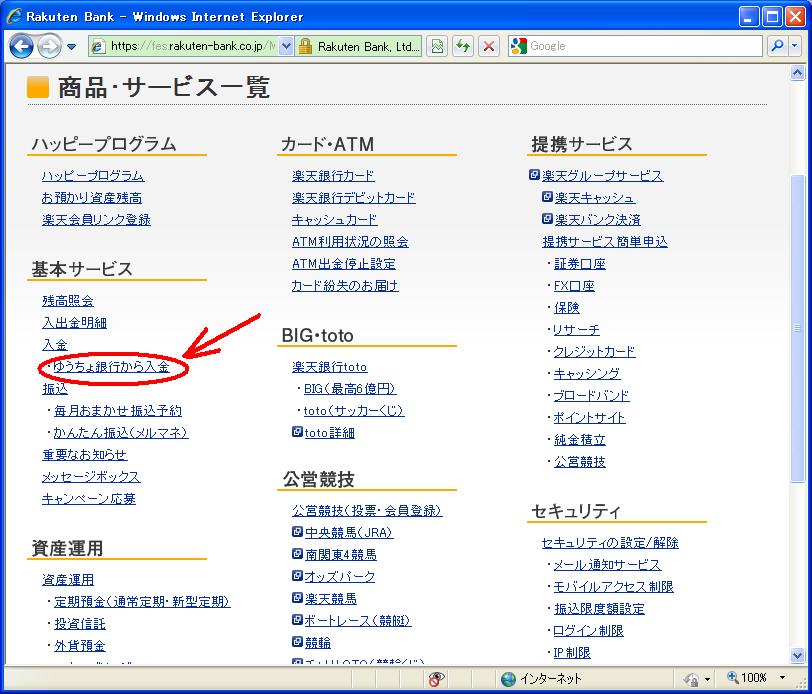Viewport: 812px width, 694px height.
Task: Open the 証券口座 link
Action: pos(579,264)
